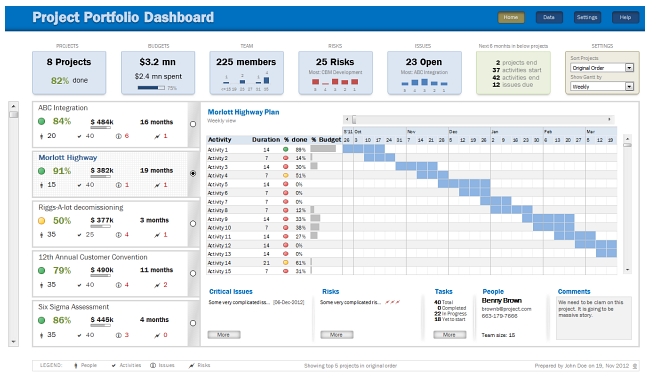Viewport: 663px width, 378px height.
Task: Open the Sort Projects dropdown arrow
Action: click(x=629, y=68)
